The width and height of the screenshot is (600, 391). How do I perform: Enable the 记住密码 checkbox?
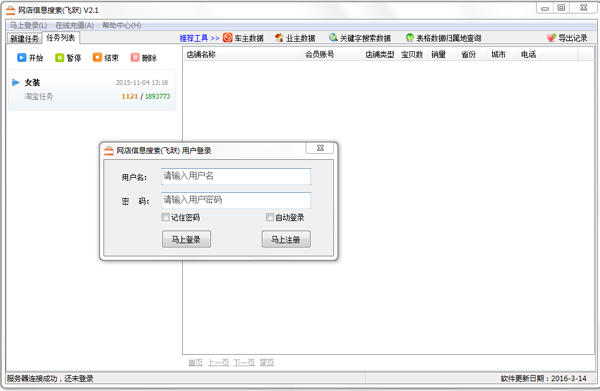(x=165, y=217)
